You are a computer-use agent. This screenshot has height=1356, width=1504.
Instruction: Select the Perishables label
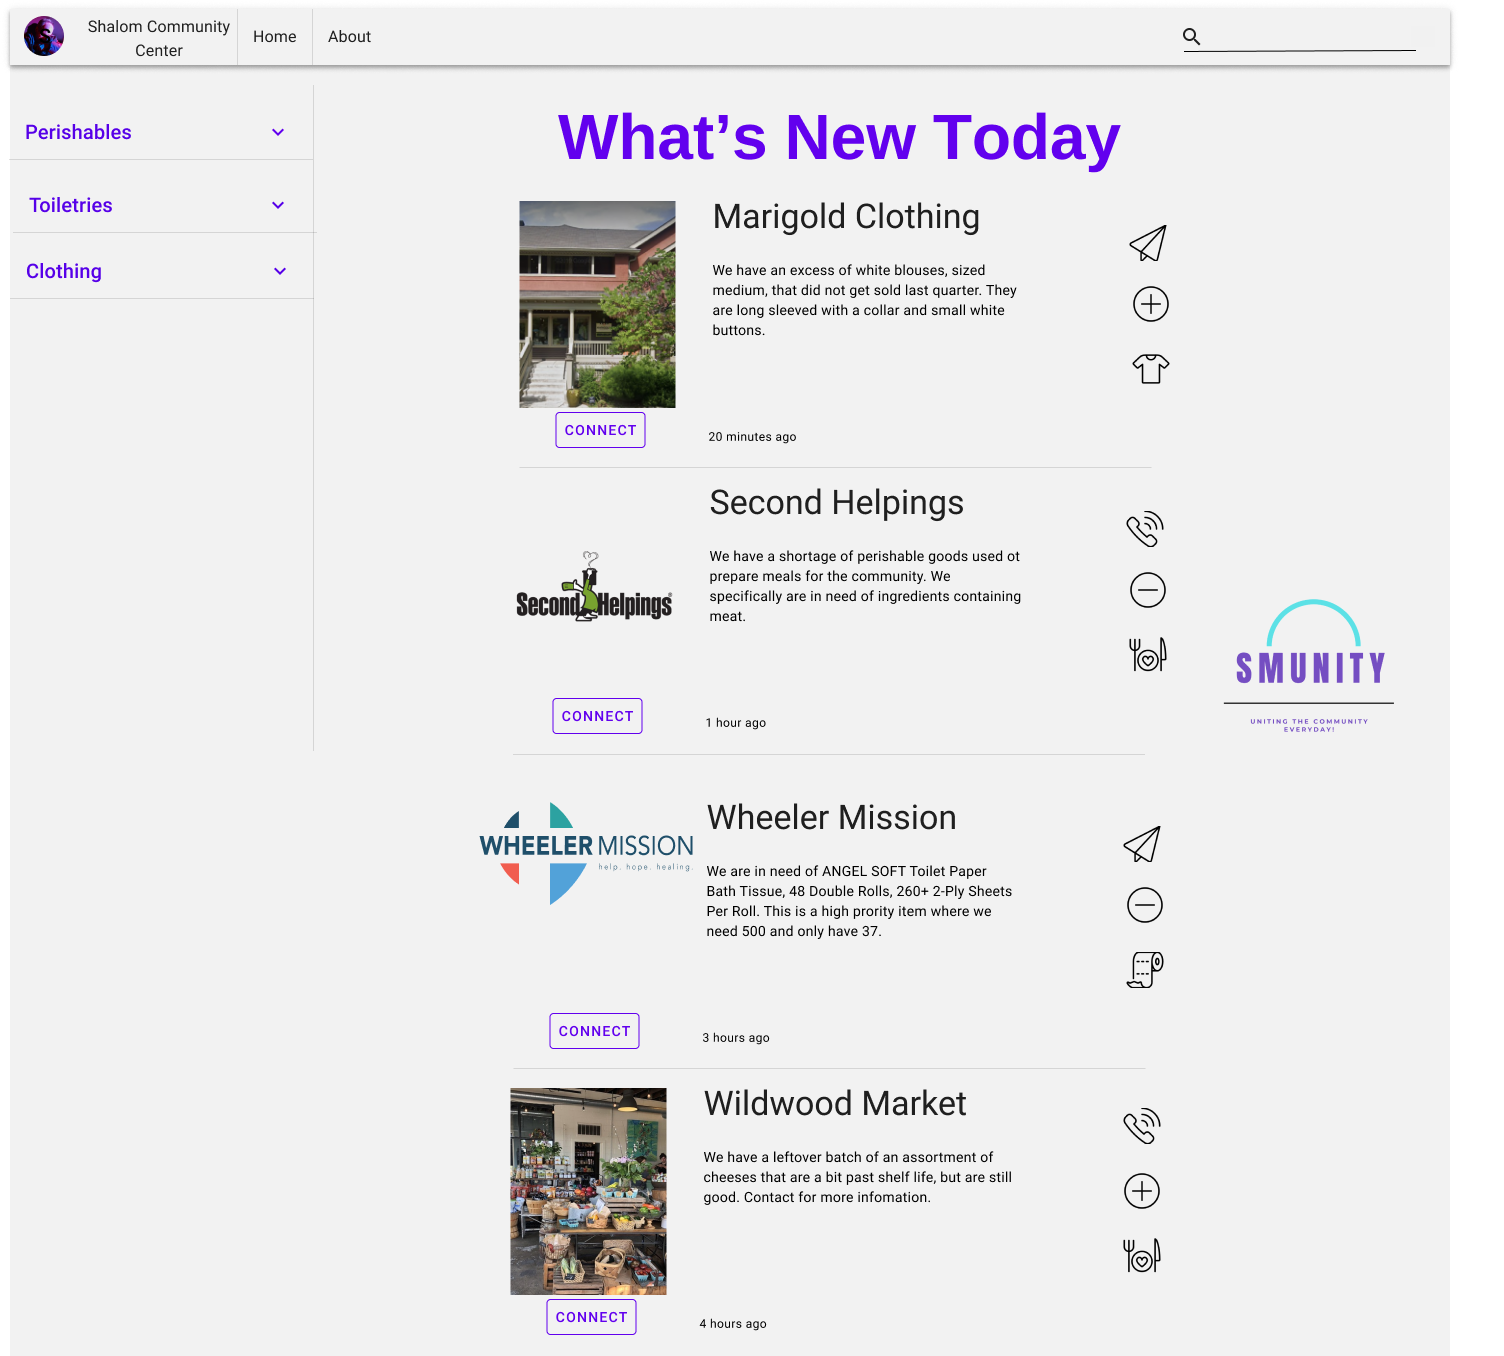point(78,132)
